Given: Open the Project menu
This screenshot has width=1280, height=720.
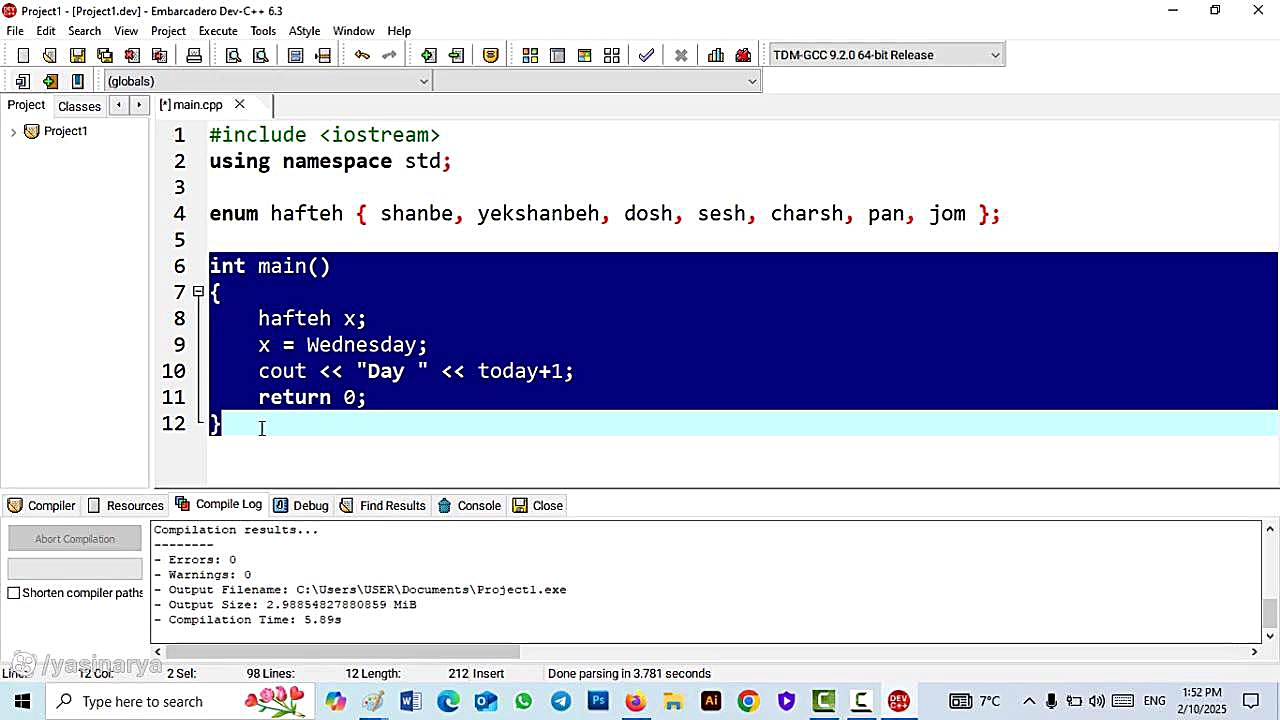Looking at the screenshot, I should [168, 31].
